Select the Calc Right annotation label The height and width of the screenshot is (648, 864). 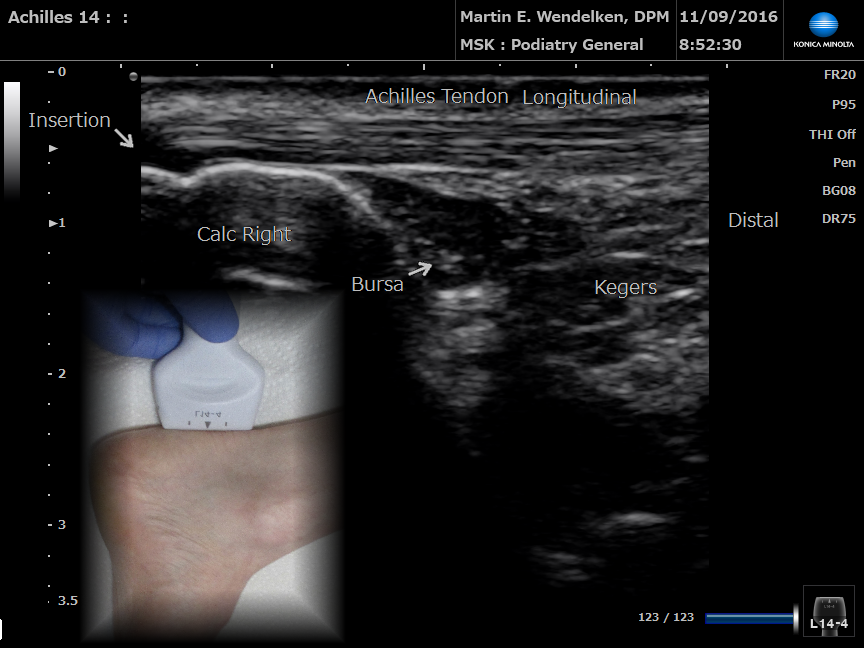pos(244,235)
